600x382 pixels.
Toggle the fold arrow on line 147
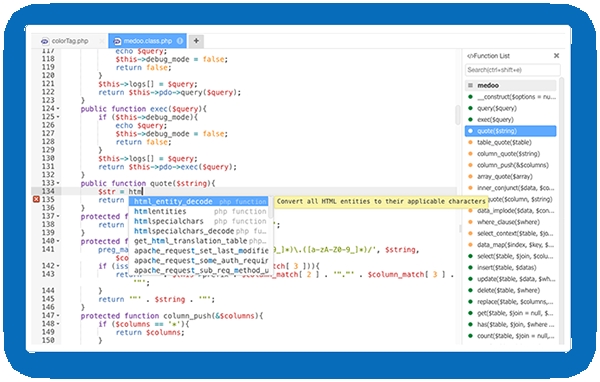58,316
